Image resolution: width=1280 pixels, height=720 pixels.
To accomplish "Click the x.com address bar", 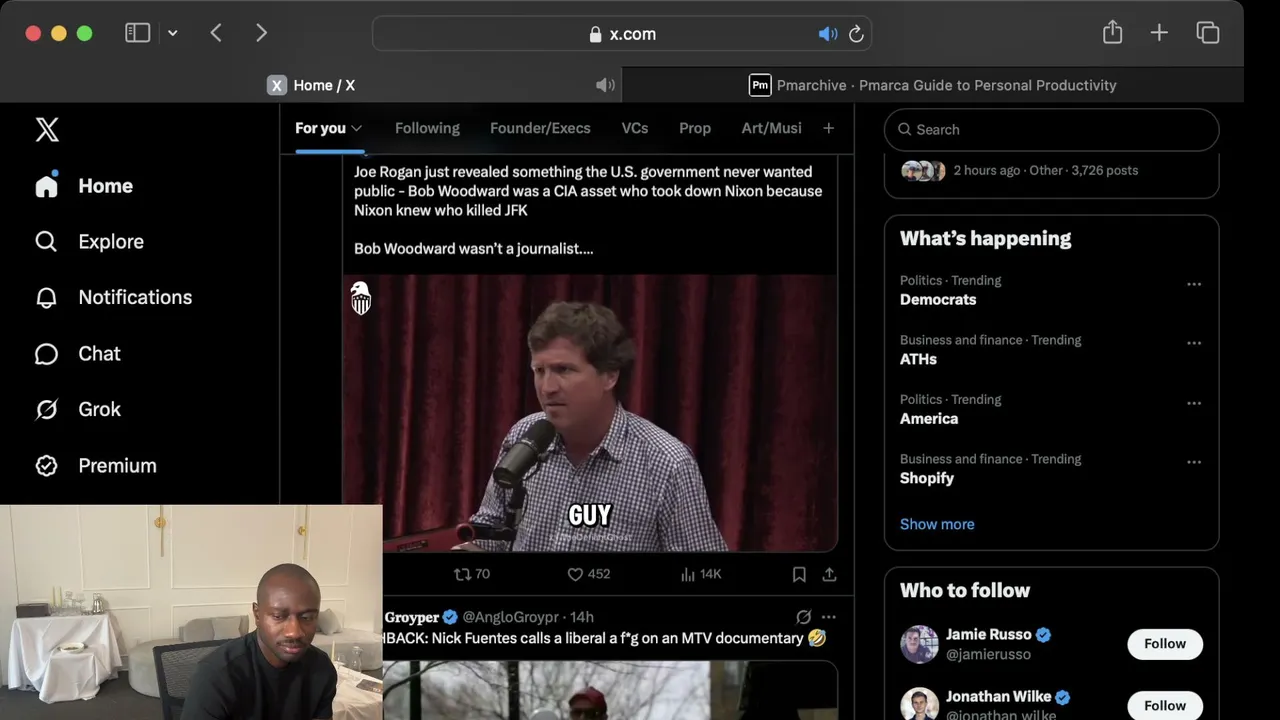I will [622, 34].
